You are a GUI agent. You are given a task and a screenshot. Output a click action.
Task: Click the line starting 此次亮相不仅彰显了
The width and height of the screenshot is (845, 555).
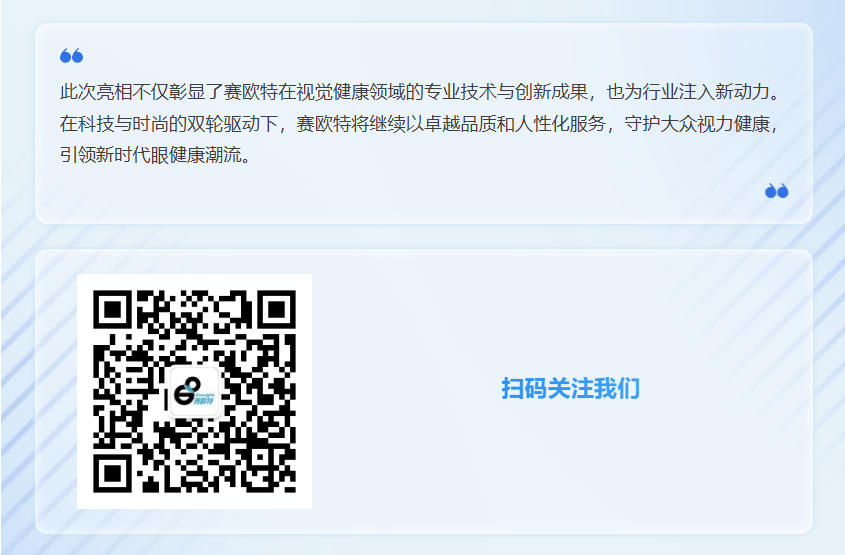pos(420,92)
